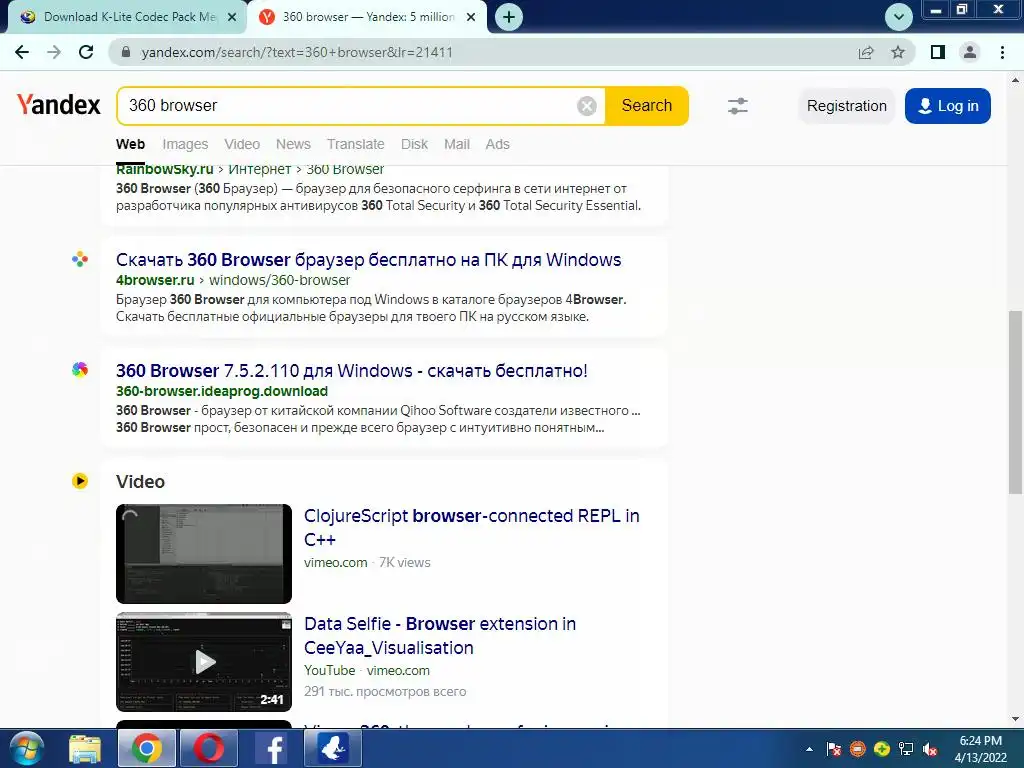The width and height of the screenshot is (1024, 768).
Task: Click the Action Center flag tray icon
Action: [x=834, y=749]
